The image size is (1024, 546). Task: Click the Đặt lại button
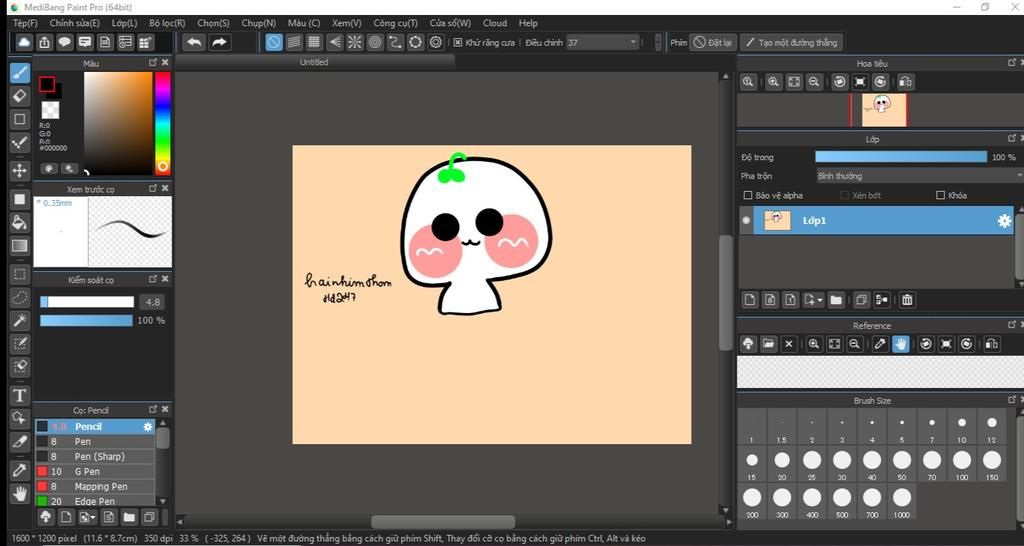(714, 43)
